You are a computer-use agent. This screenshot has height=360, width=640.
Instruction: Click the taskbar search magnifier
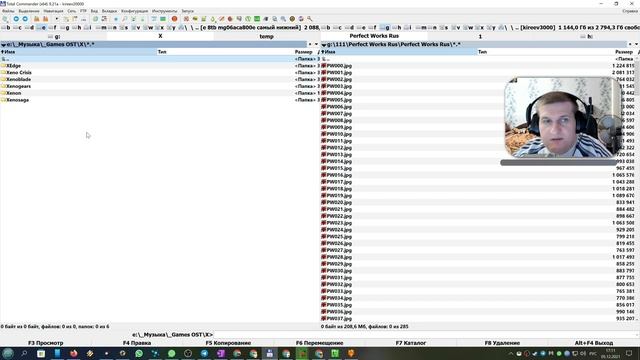click(24, 353)
